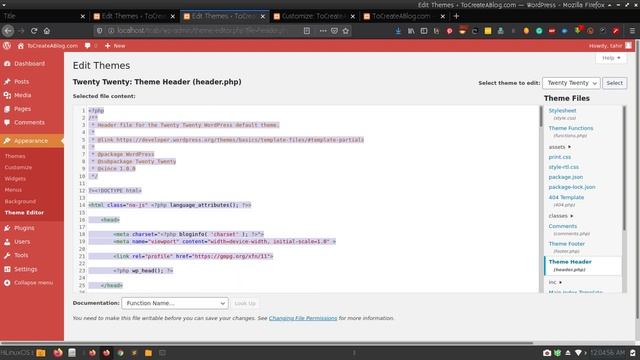Open the Firefox home page
Screen dimensions: 640x360
[x=47, y=31]
